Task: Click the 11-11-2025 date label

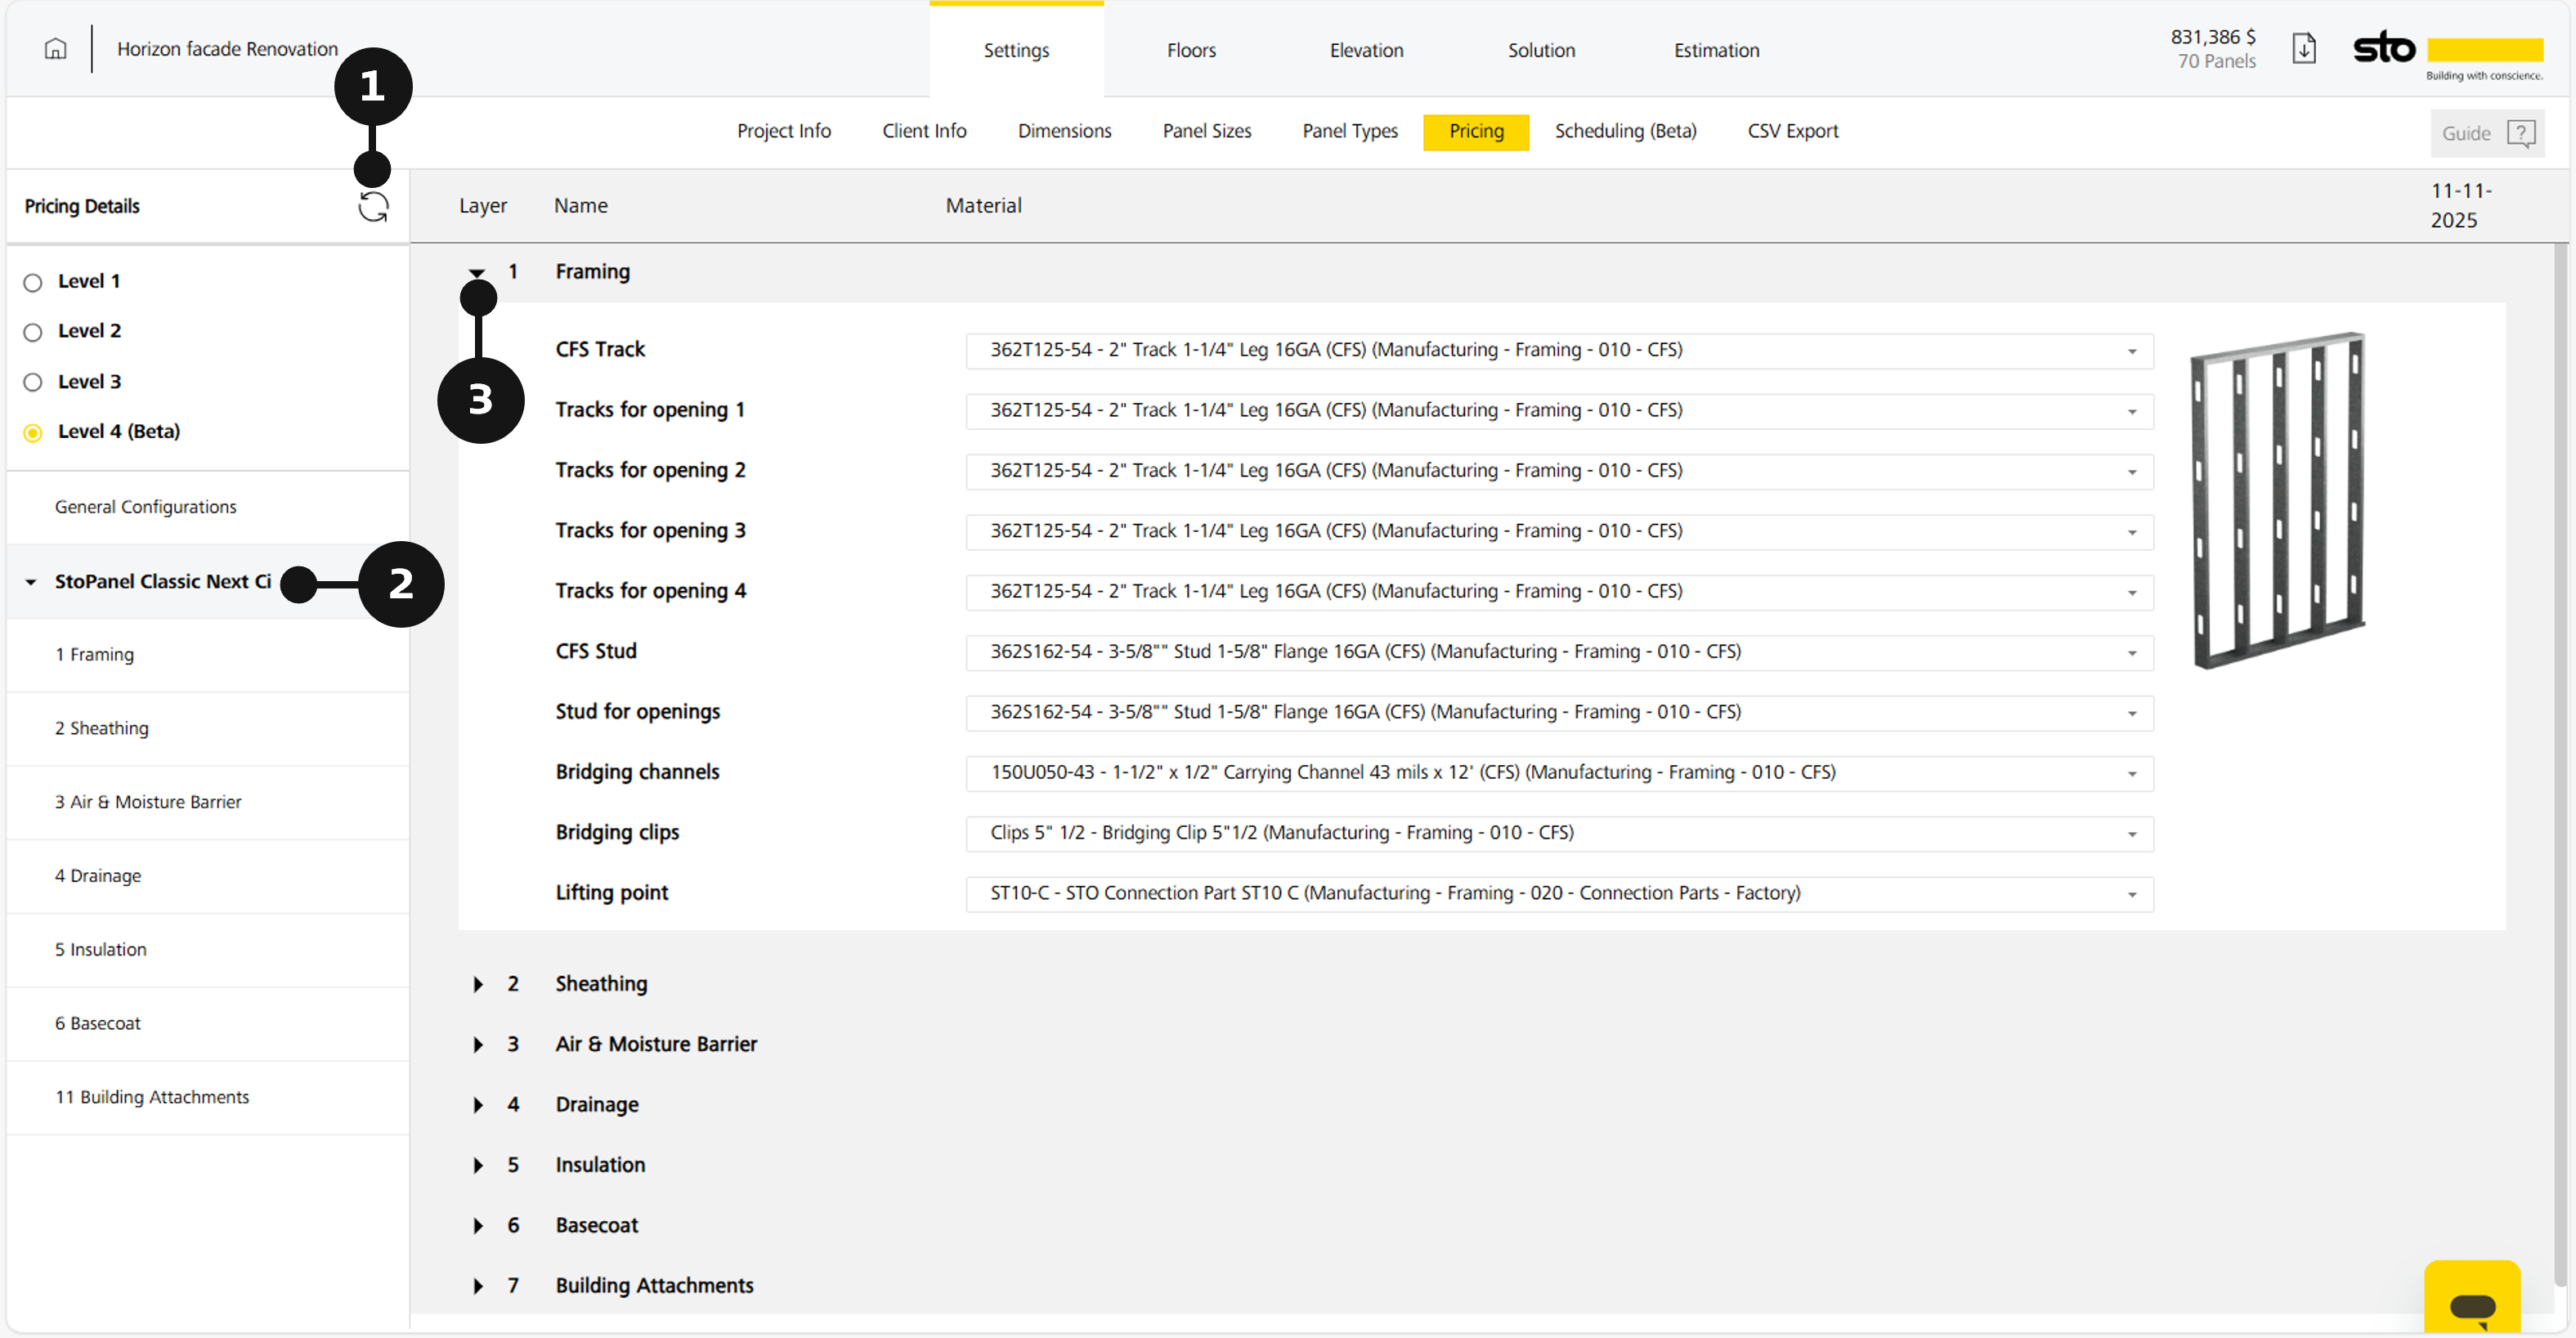Action: 2461,206
